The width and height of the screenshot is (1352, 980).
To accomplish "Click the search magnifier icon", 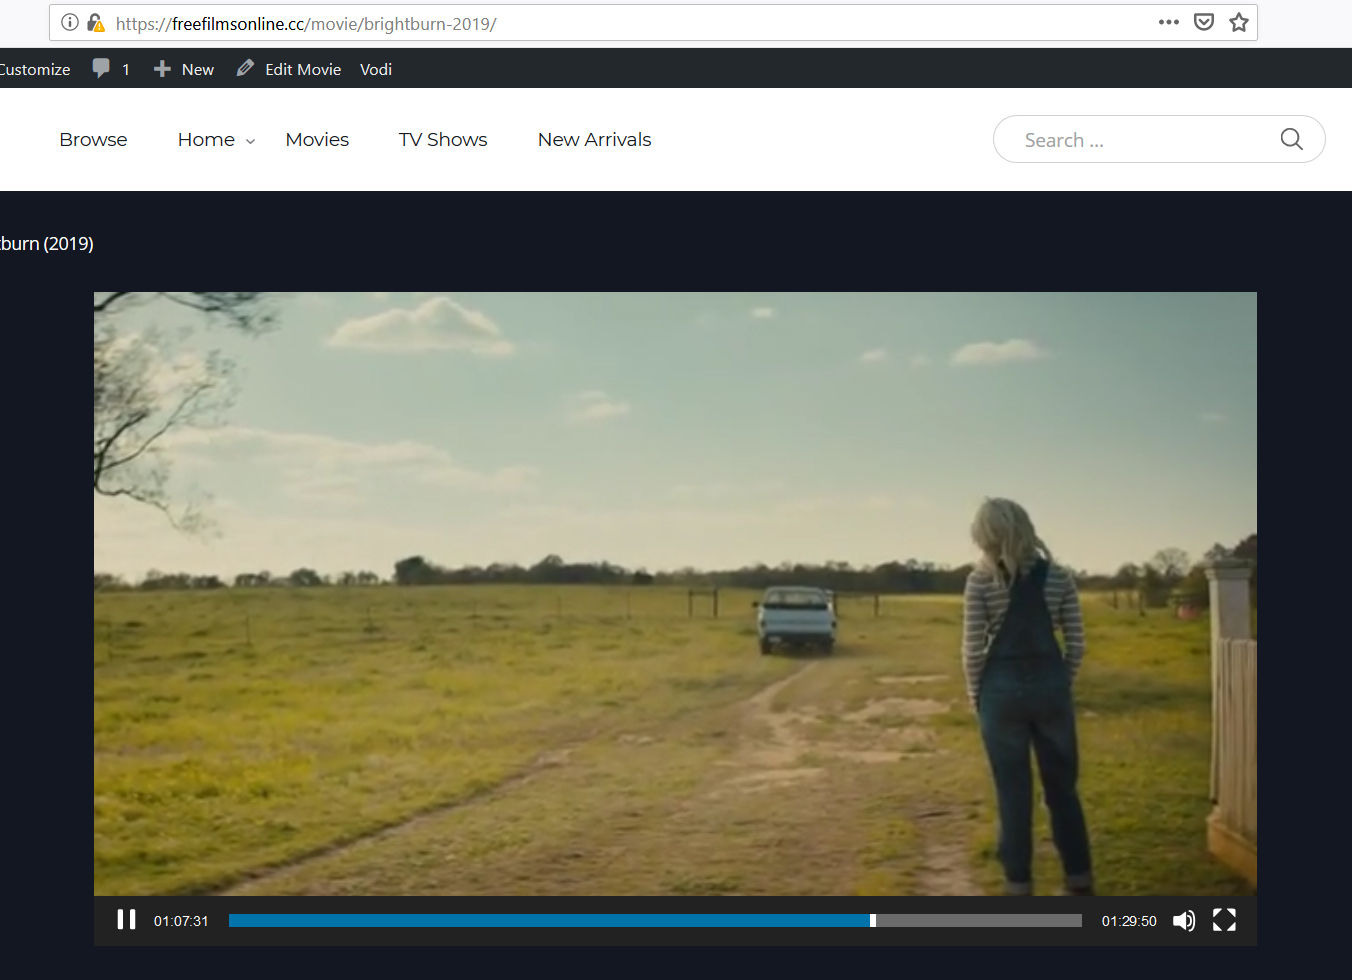I will pos(1292,139).
